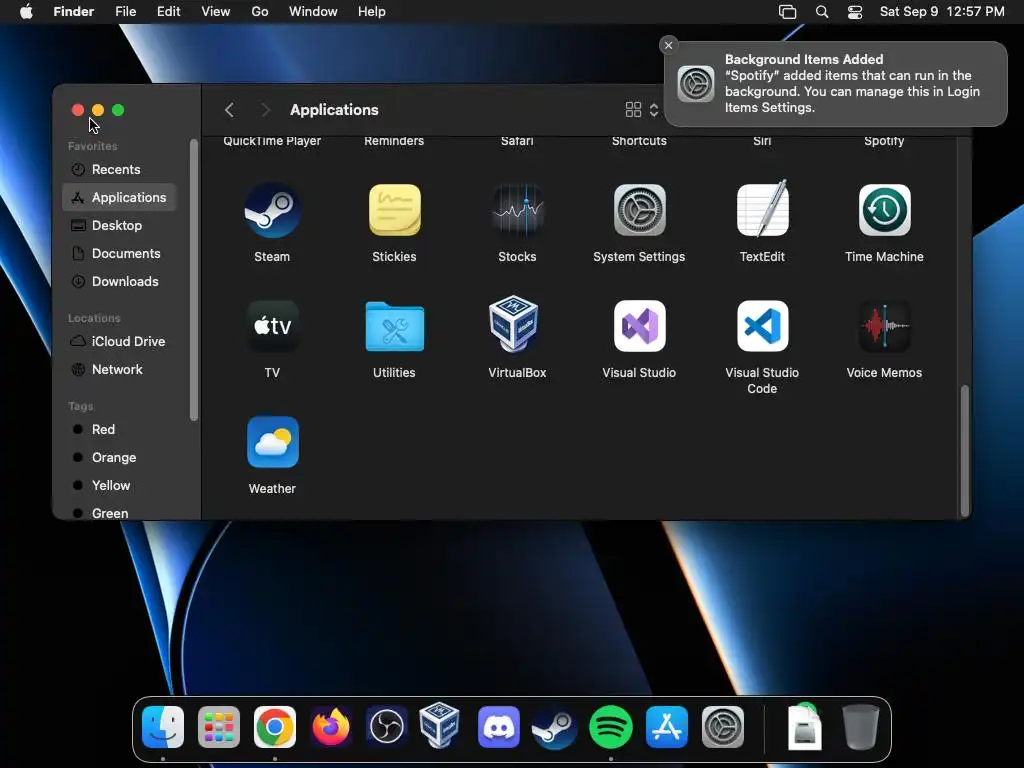Launch Discord from the Dock
The image size is (1024, 768).
(499, 727)
